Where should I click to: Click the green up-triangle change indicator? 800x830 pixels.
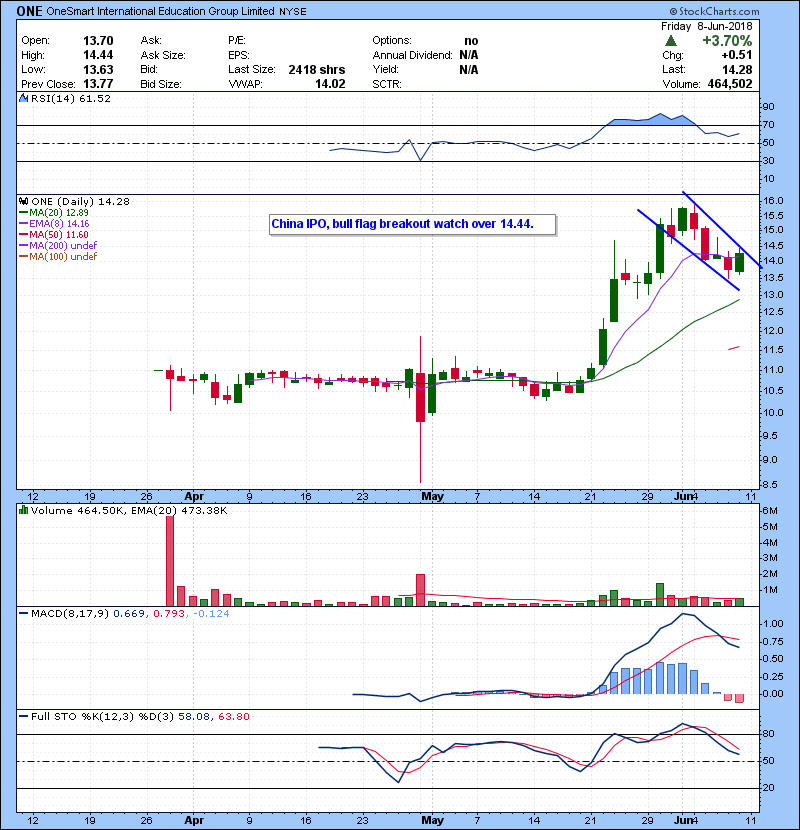click(x=671, y=41)
